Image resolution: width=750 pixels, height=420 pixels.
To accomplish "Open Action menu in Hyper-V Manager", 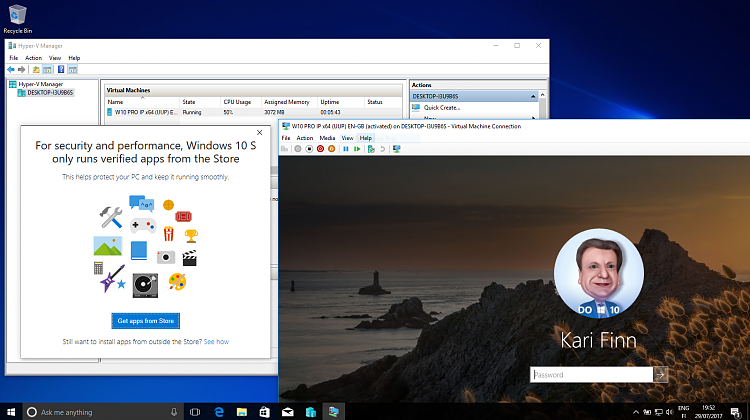I will pos(33,58).
